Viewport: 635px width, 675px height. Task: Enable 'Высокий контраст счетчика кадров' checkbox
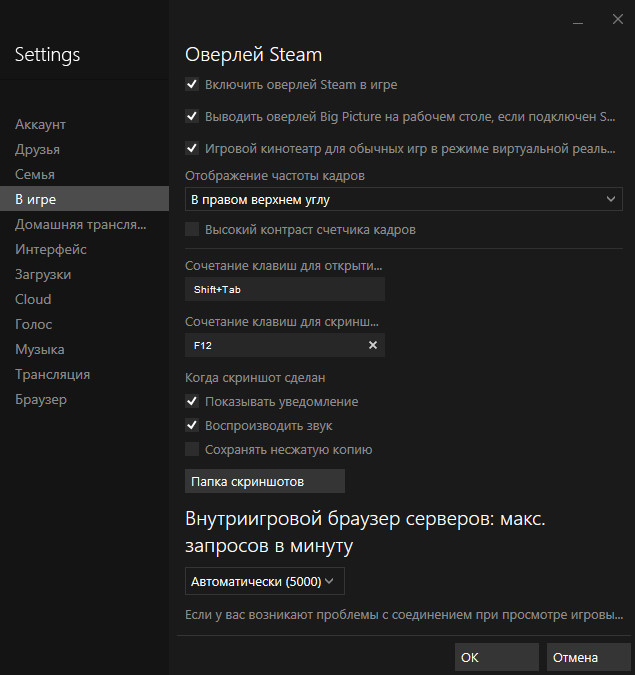coord(192,230)
